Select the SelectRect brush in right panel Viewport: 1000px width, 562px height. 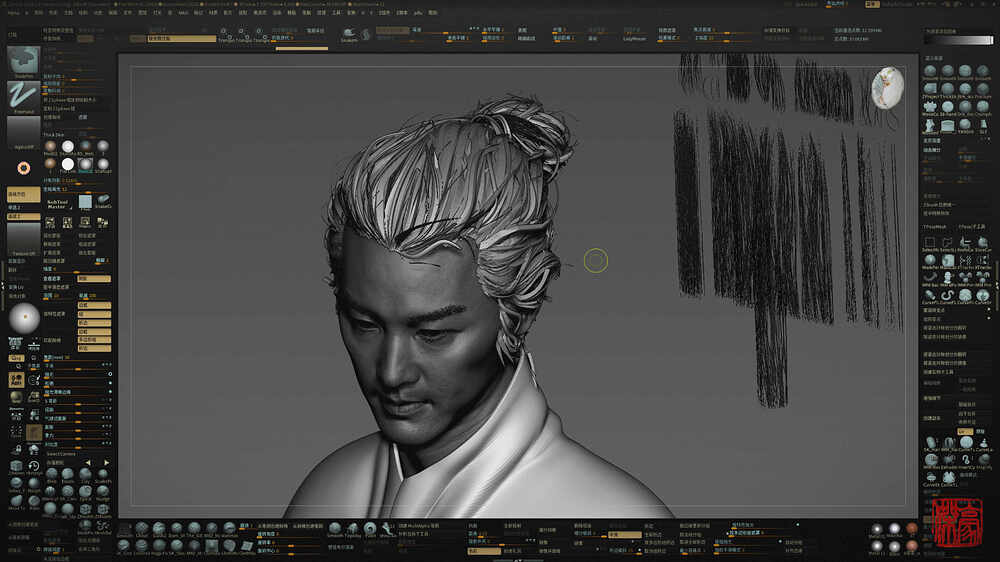[x=930, y=243]
